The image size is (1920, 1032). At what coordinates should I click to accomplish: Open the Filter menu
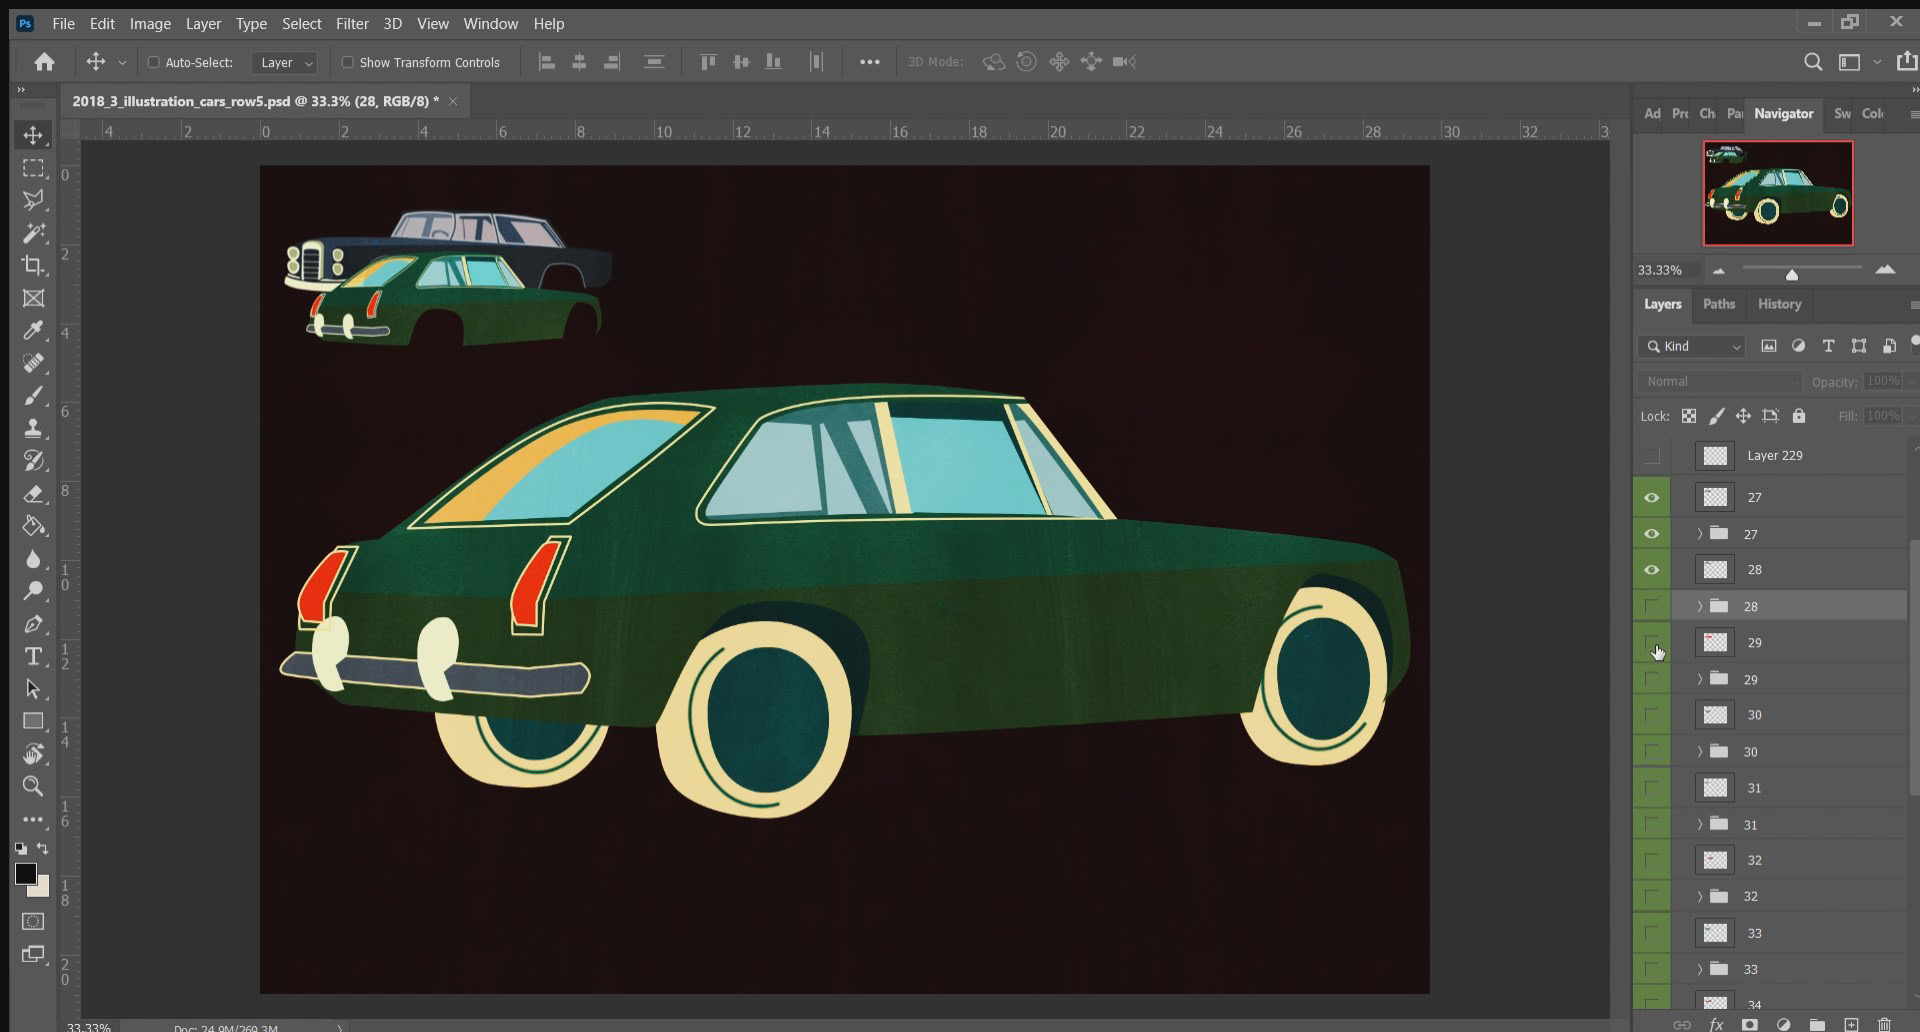click(352, 23)
